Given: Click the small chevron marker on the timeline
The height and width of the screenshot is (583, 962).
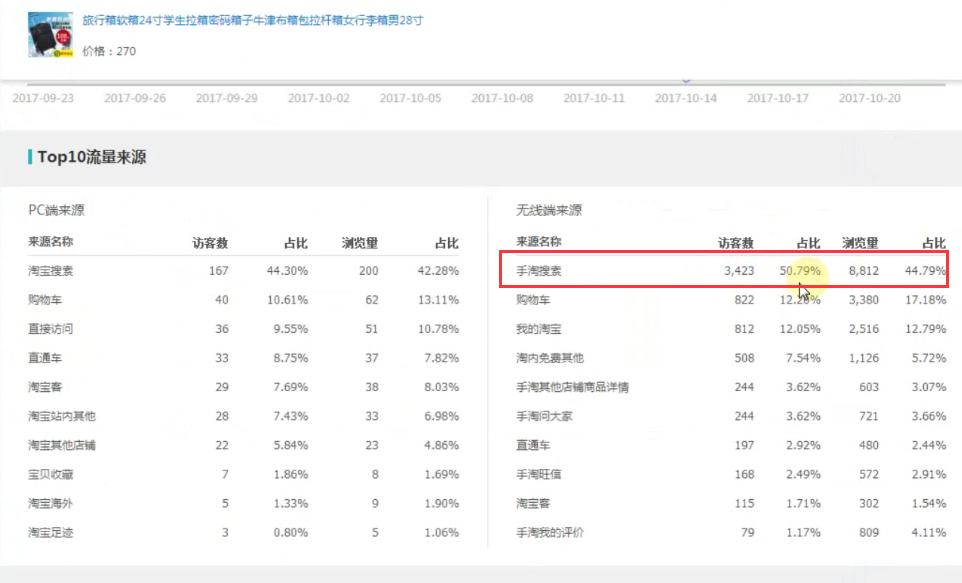Looking at the screenshot, I should [x=686, y=80].
